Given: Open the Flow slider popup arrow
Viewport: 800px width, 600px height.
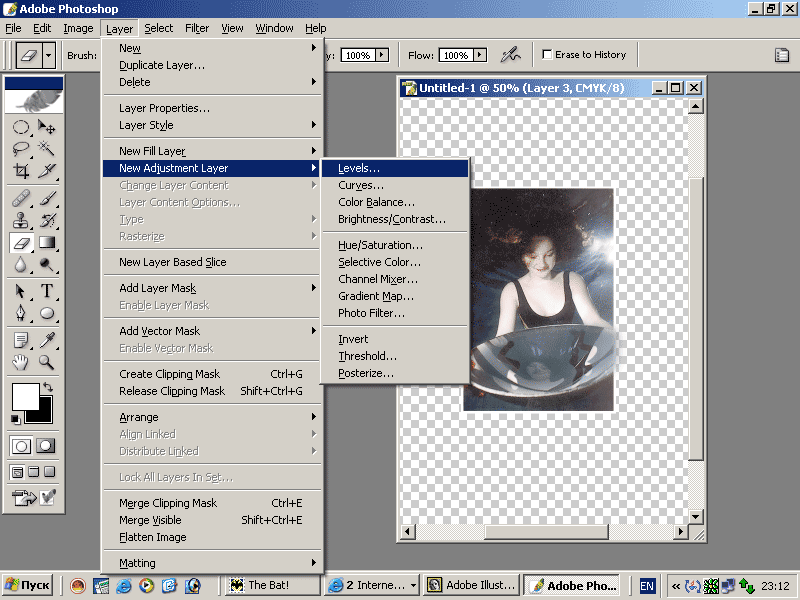Looking at the screenshot, I should pyautogui.click(x=480, y=55).
